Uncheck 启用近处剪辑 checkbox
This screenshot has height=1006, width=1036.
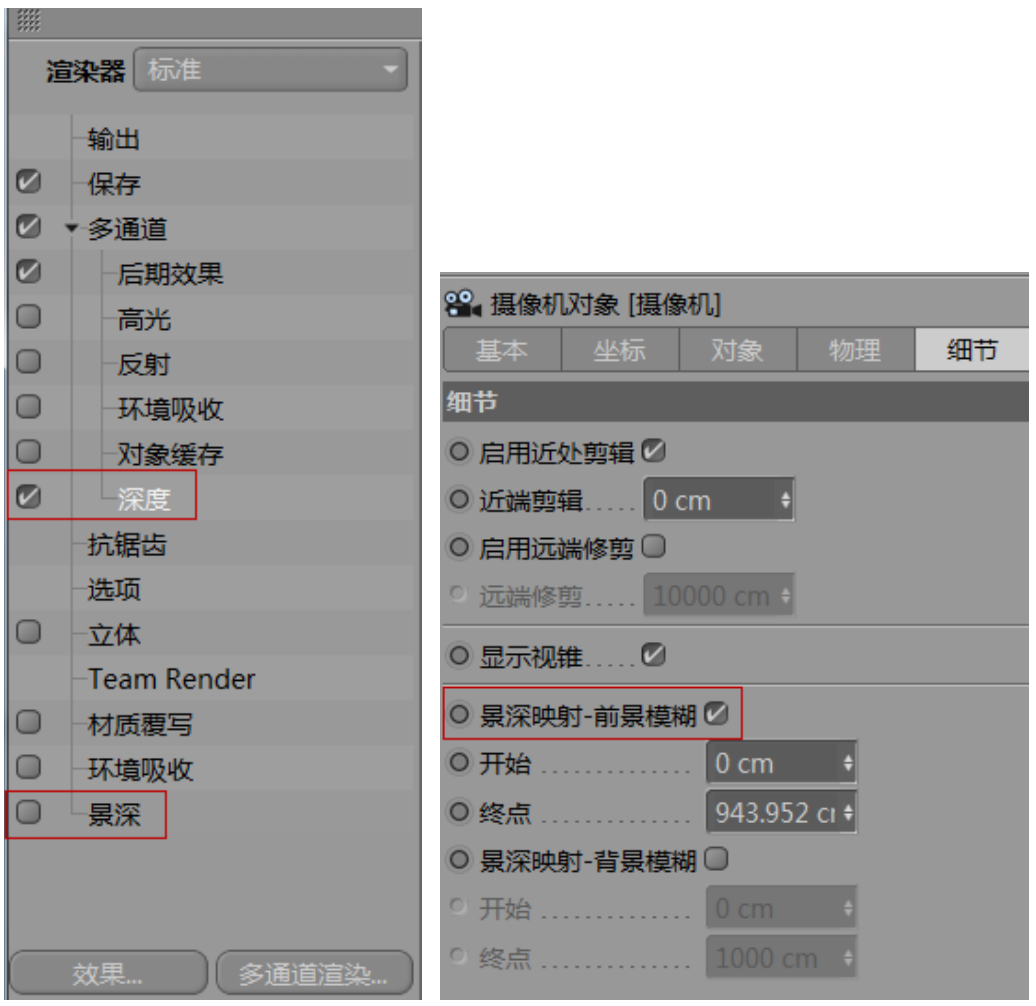tap(653, 451)
